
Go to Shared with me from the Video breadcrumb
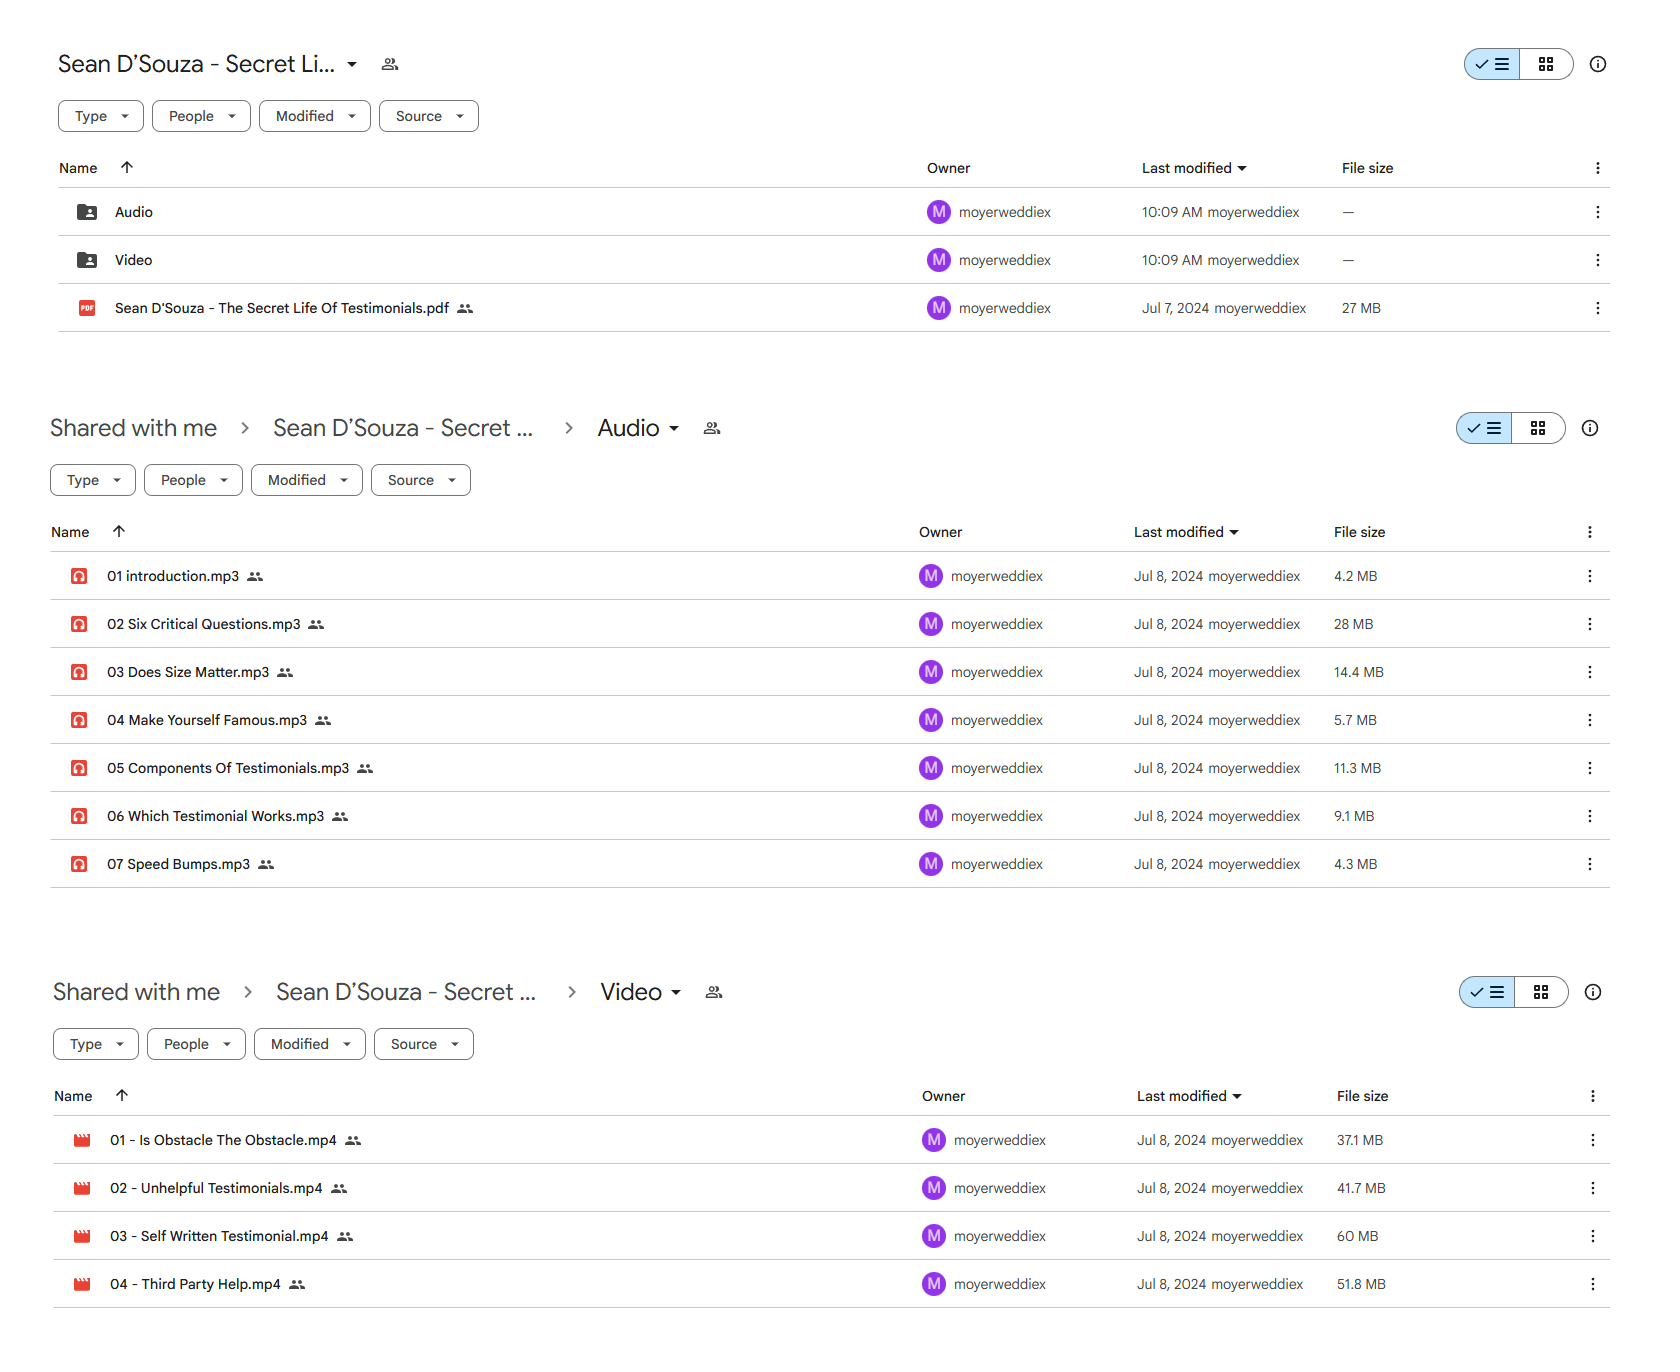pyautogui.click(x=136, y=992)
